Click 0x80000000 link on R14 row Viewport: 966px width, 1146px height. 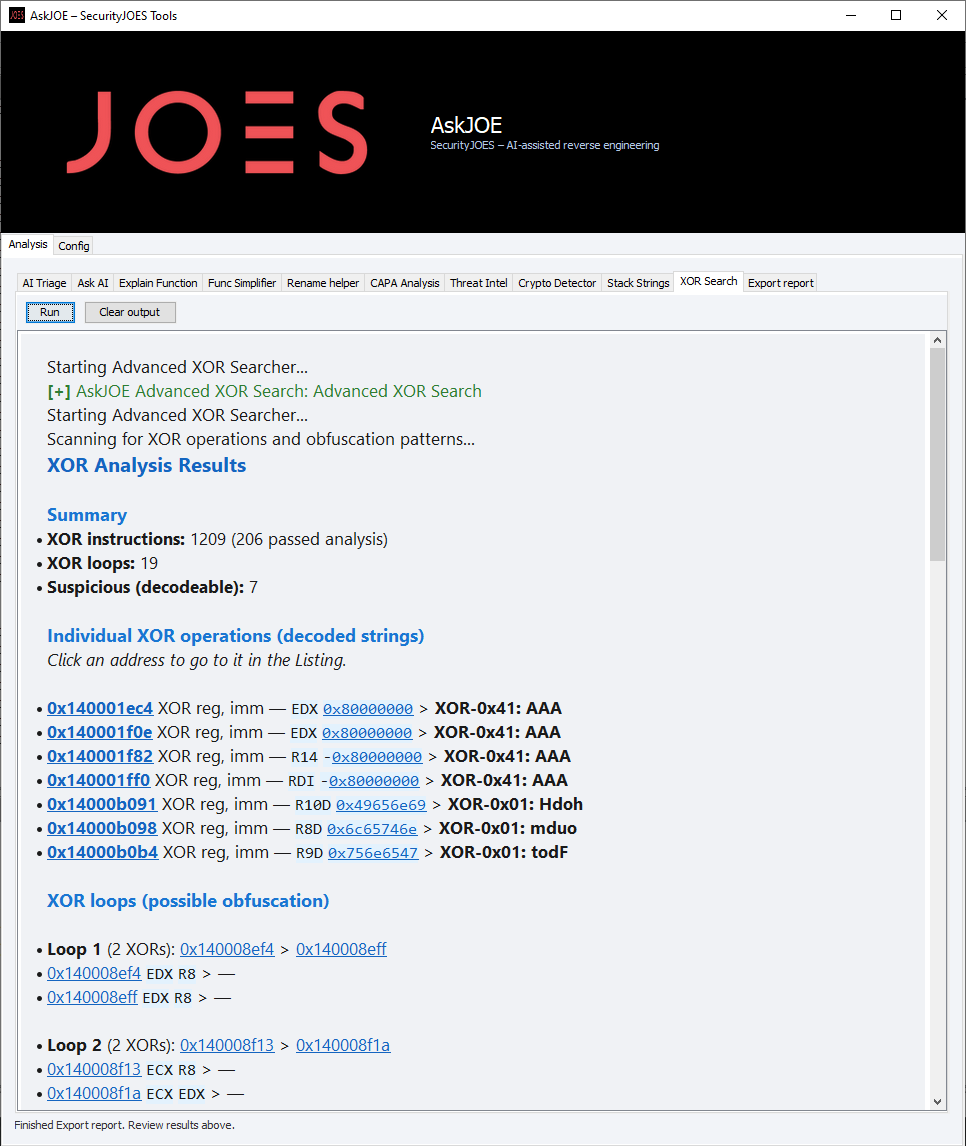pyautogui.click(x=377, y=758)
